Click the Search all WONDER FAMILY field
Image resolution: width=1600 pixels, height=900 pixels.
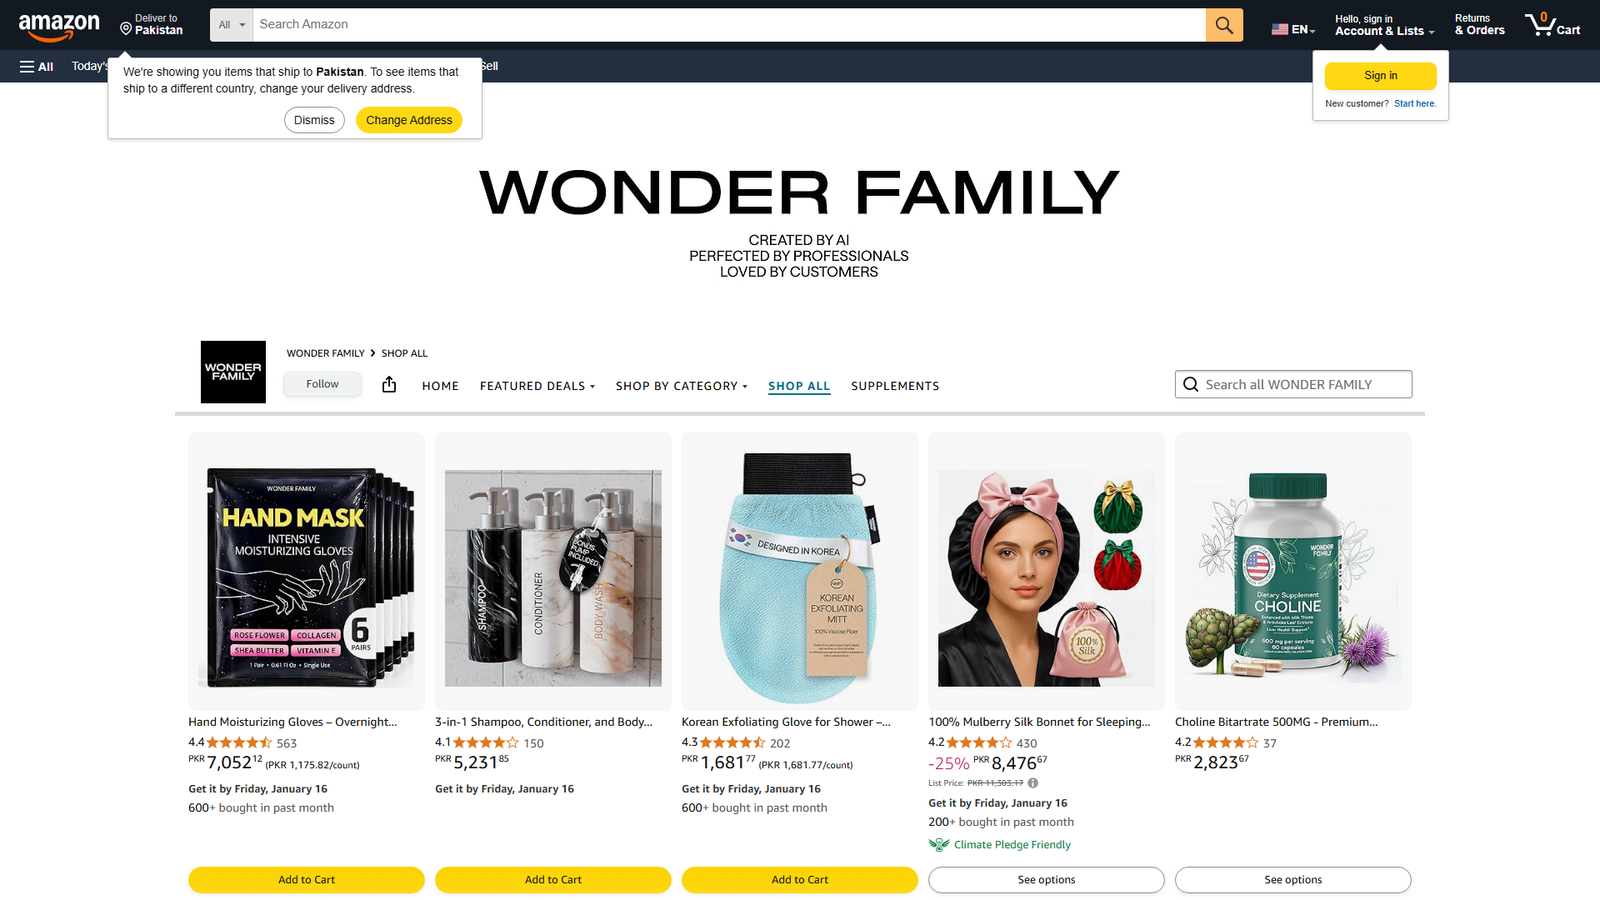pos(1293,384)
